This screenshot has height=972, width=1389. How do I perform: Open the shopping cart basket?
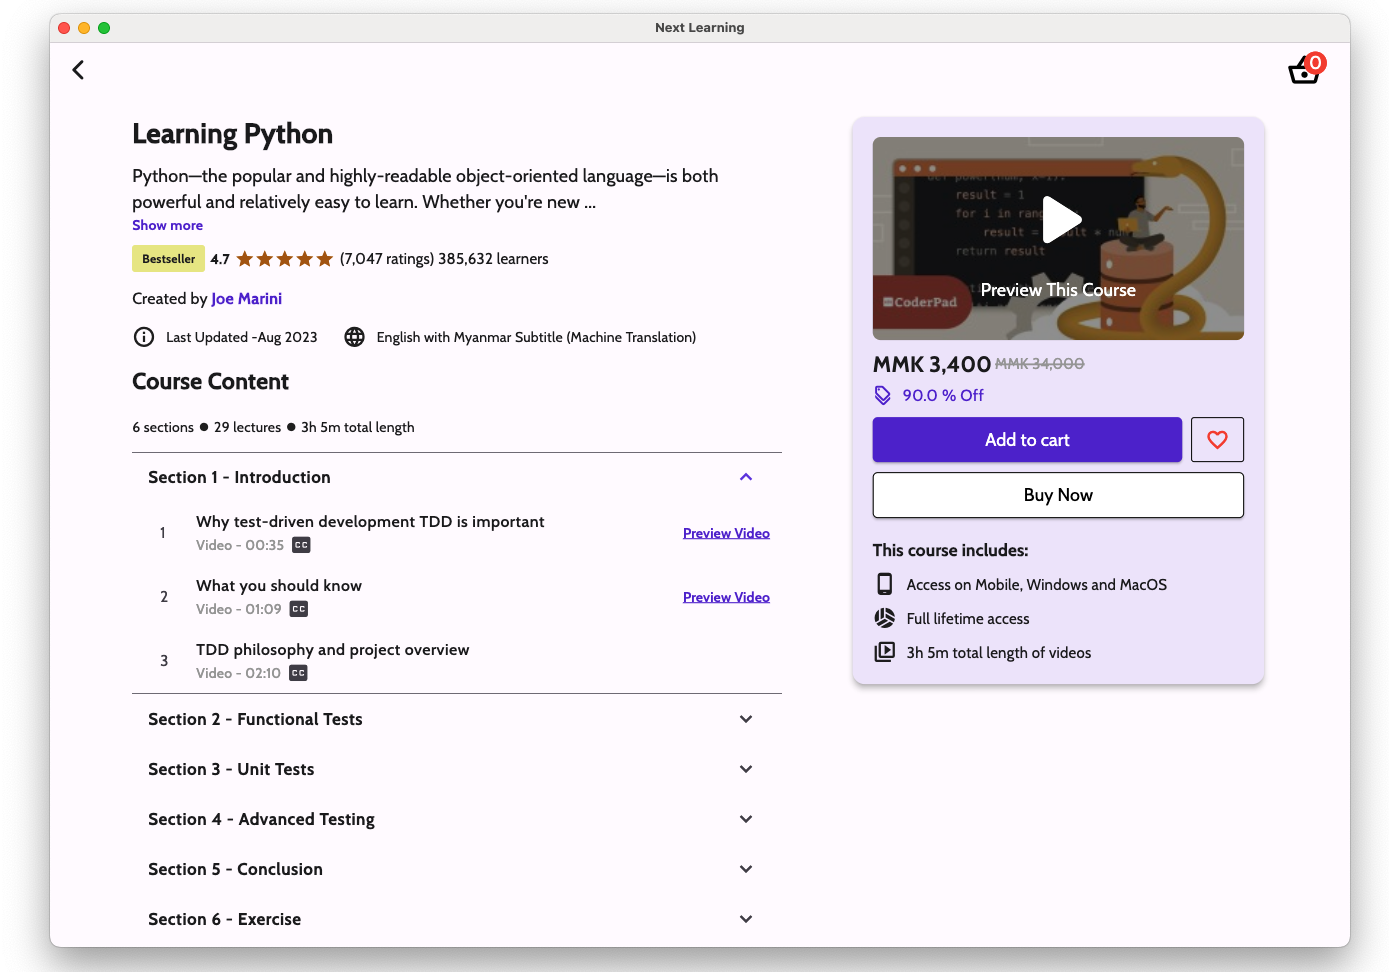pyautogui.click(x=1304, y=70)
